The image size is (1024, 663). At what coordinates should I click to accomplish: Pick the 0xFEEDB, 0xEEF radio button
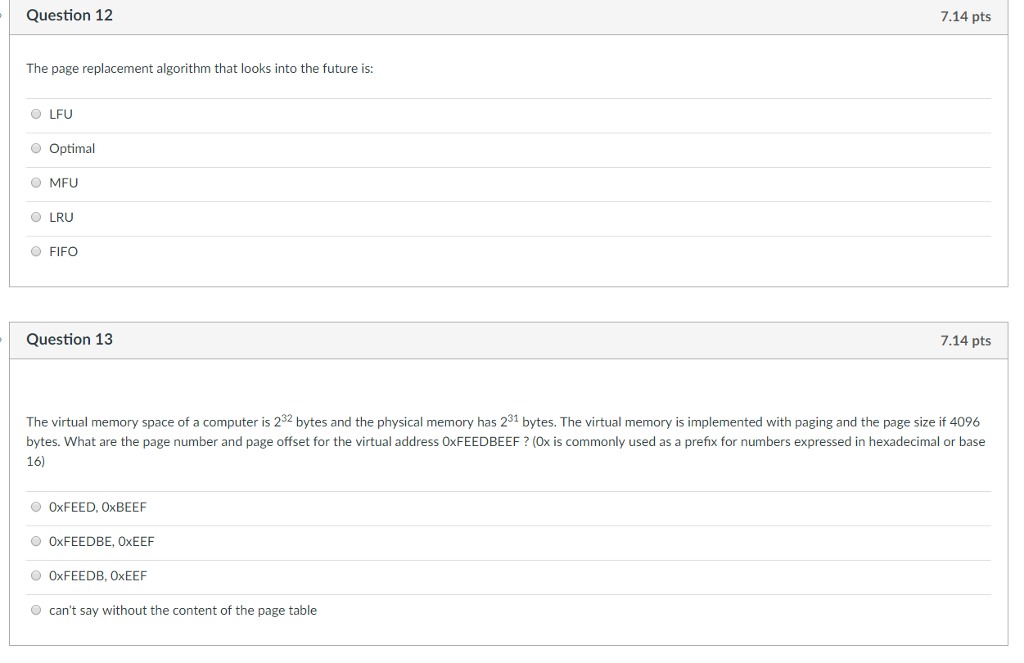[x=36, y=575]
